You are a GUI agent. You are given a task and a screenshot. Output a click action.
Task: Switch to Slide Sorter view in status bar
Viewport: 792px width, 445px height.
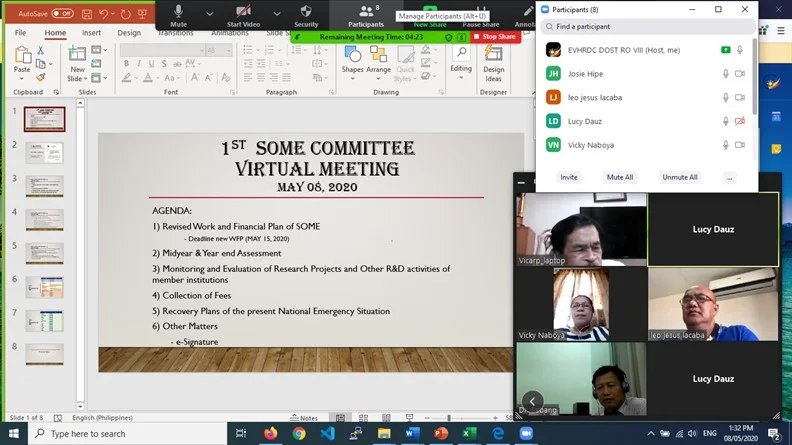pyautogui.click(x=363, y=418)
